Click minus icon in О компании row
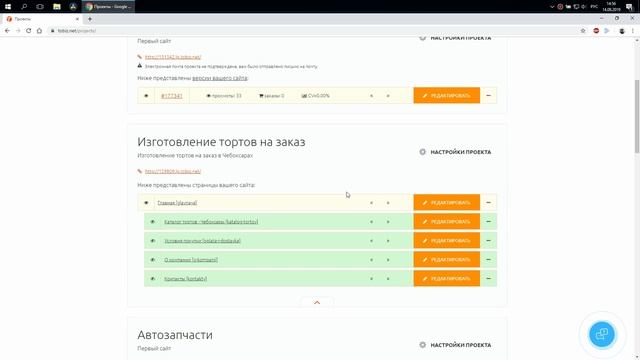 click(x=489, y=260)
